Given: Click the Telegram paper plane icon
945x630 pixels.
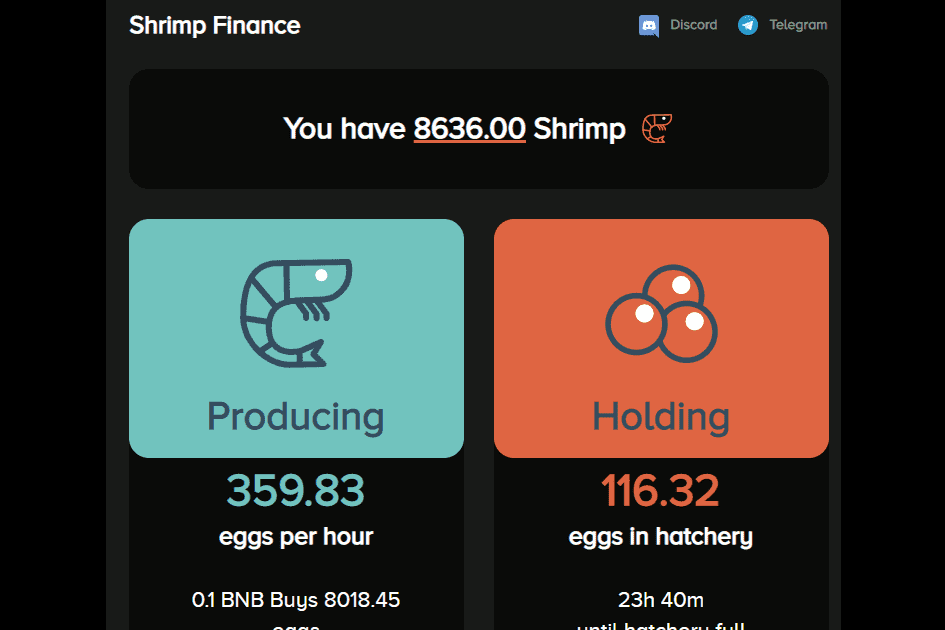Looking at the screenshot, I should tap(748, 24).
